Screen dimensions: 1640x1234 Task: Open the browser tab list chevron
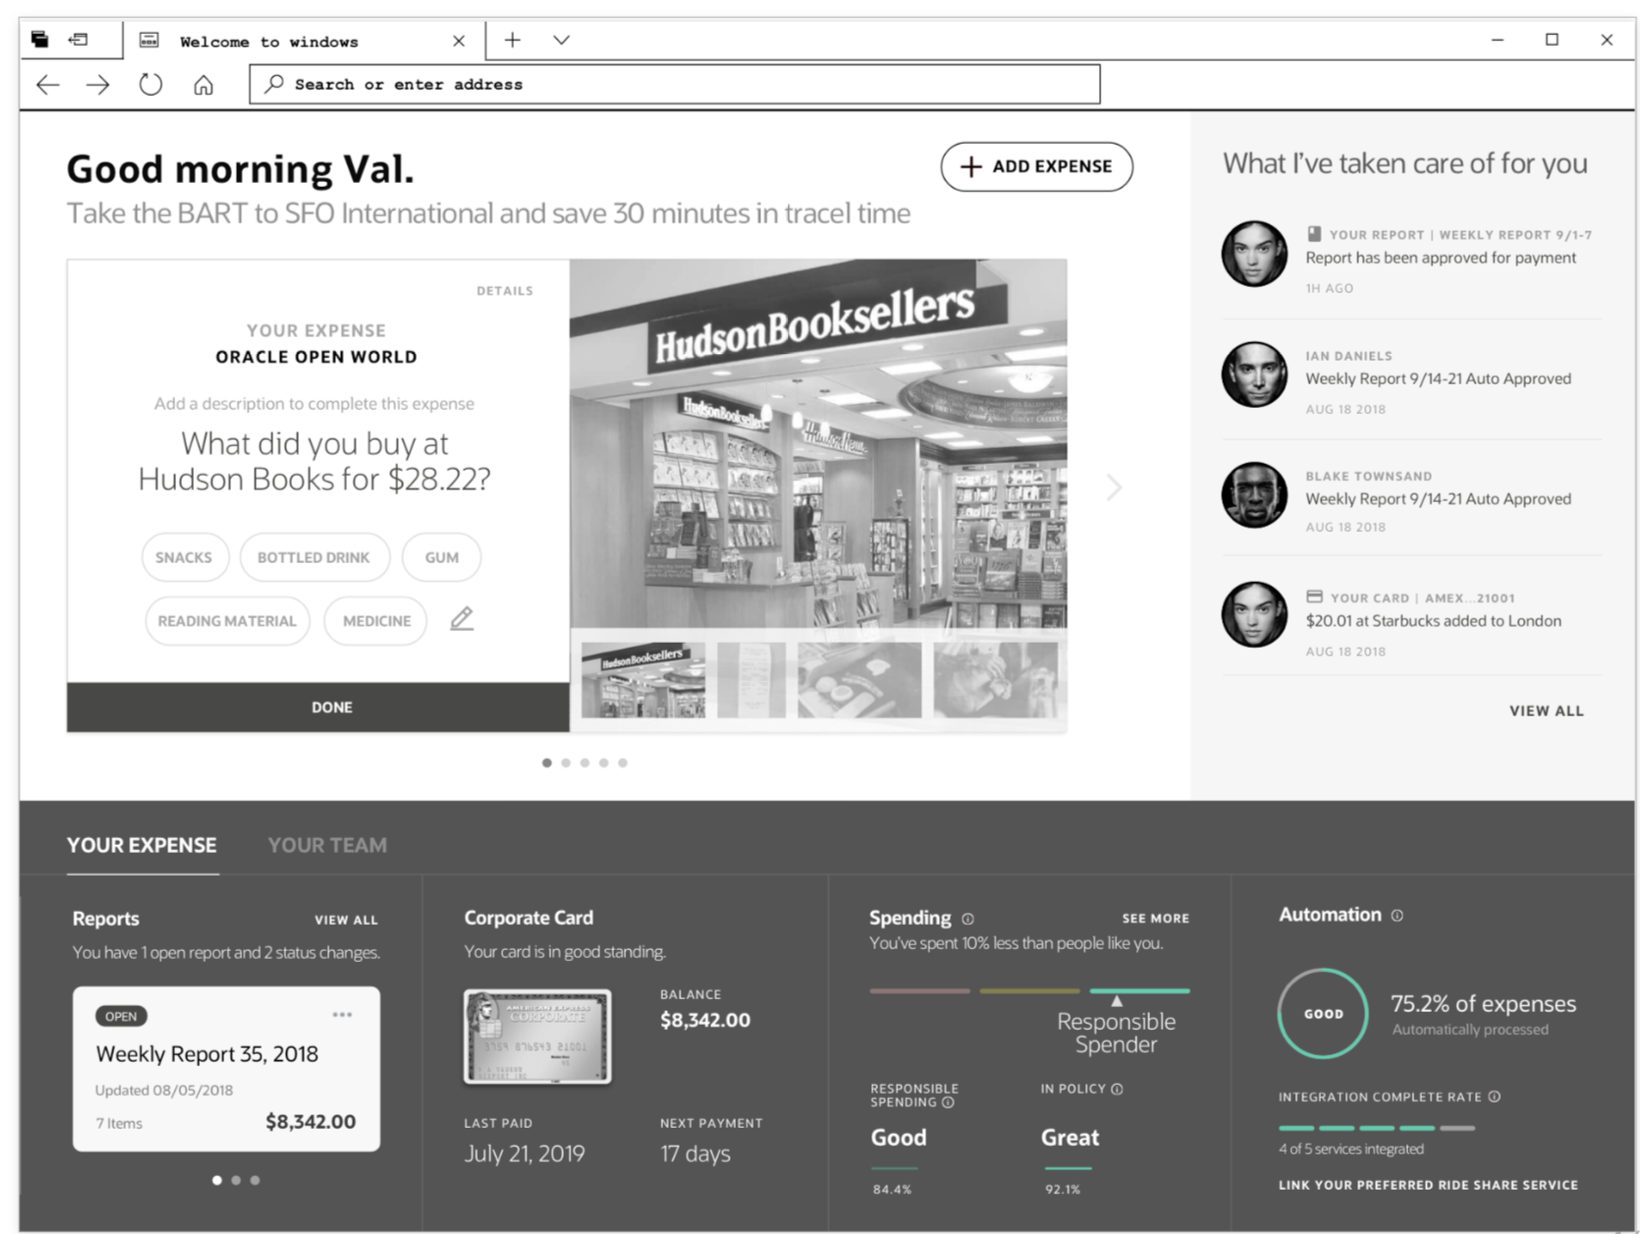pyautogui.click(x=561, y=40)
